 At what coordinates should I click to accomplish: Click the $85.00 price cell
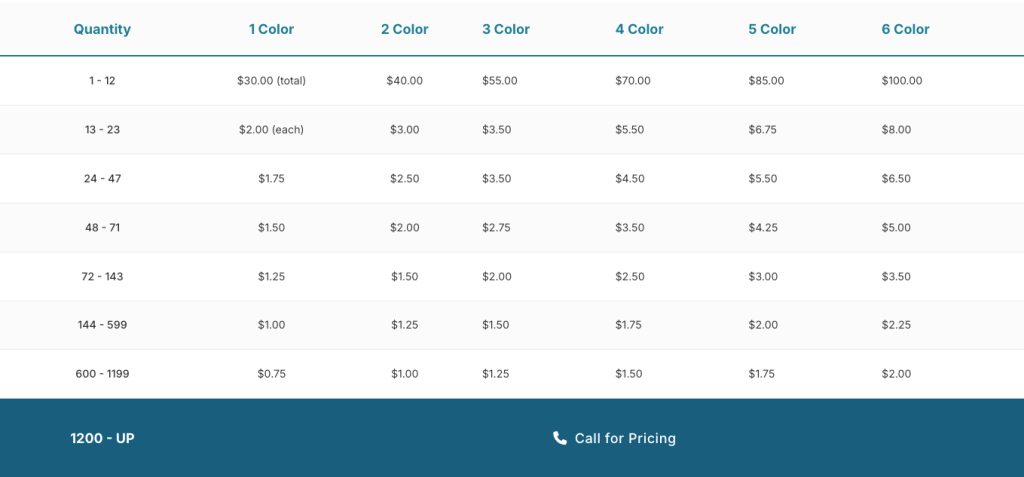click(766, 81)
